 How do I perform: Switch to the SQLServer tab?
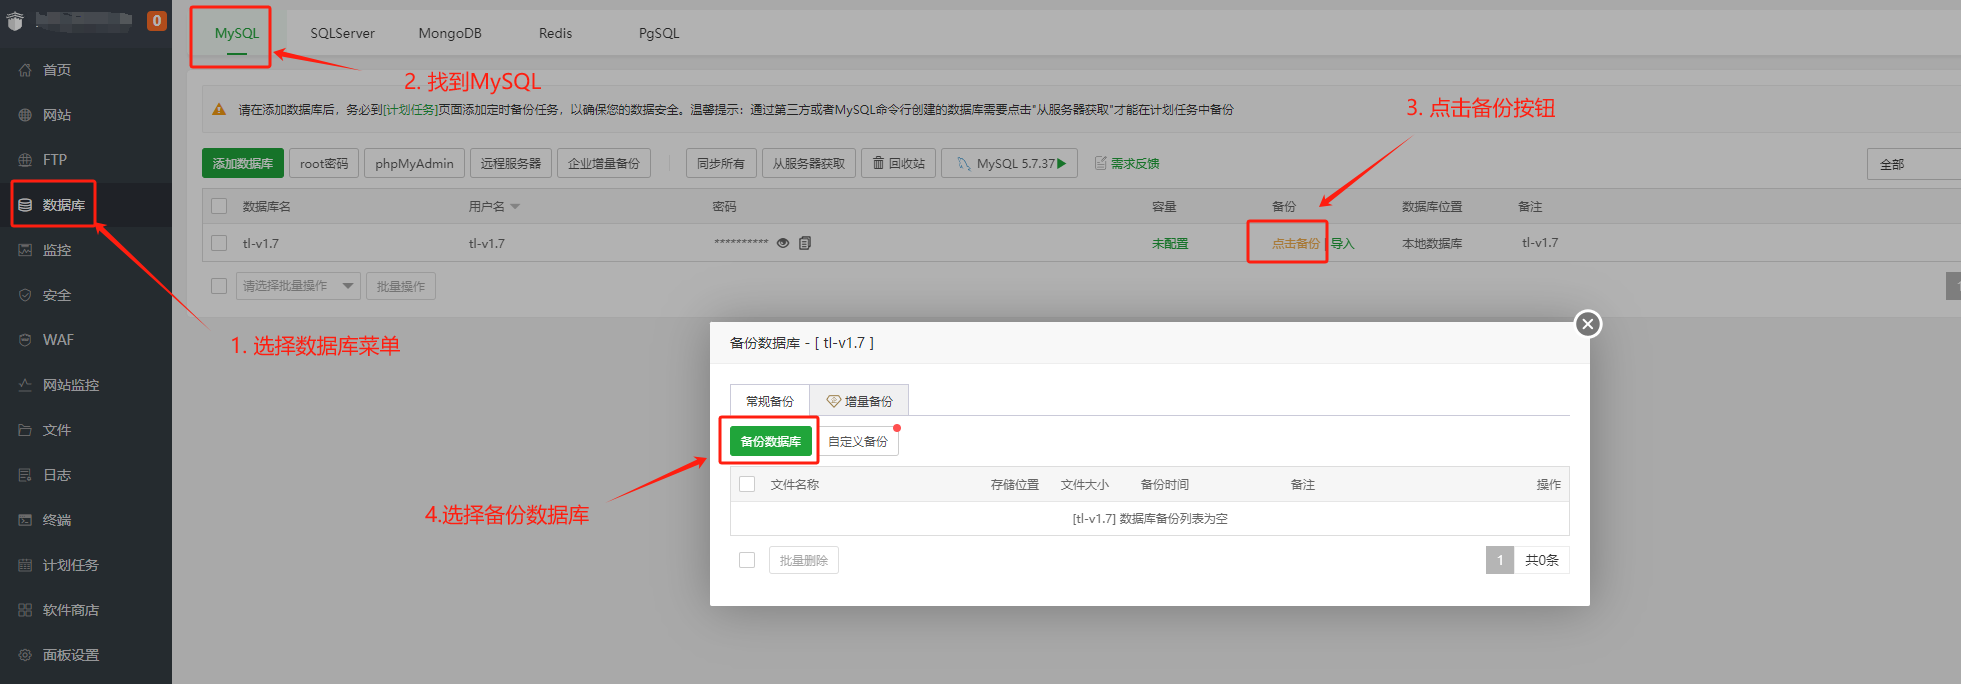click(x=342, y=33)
